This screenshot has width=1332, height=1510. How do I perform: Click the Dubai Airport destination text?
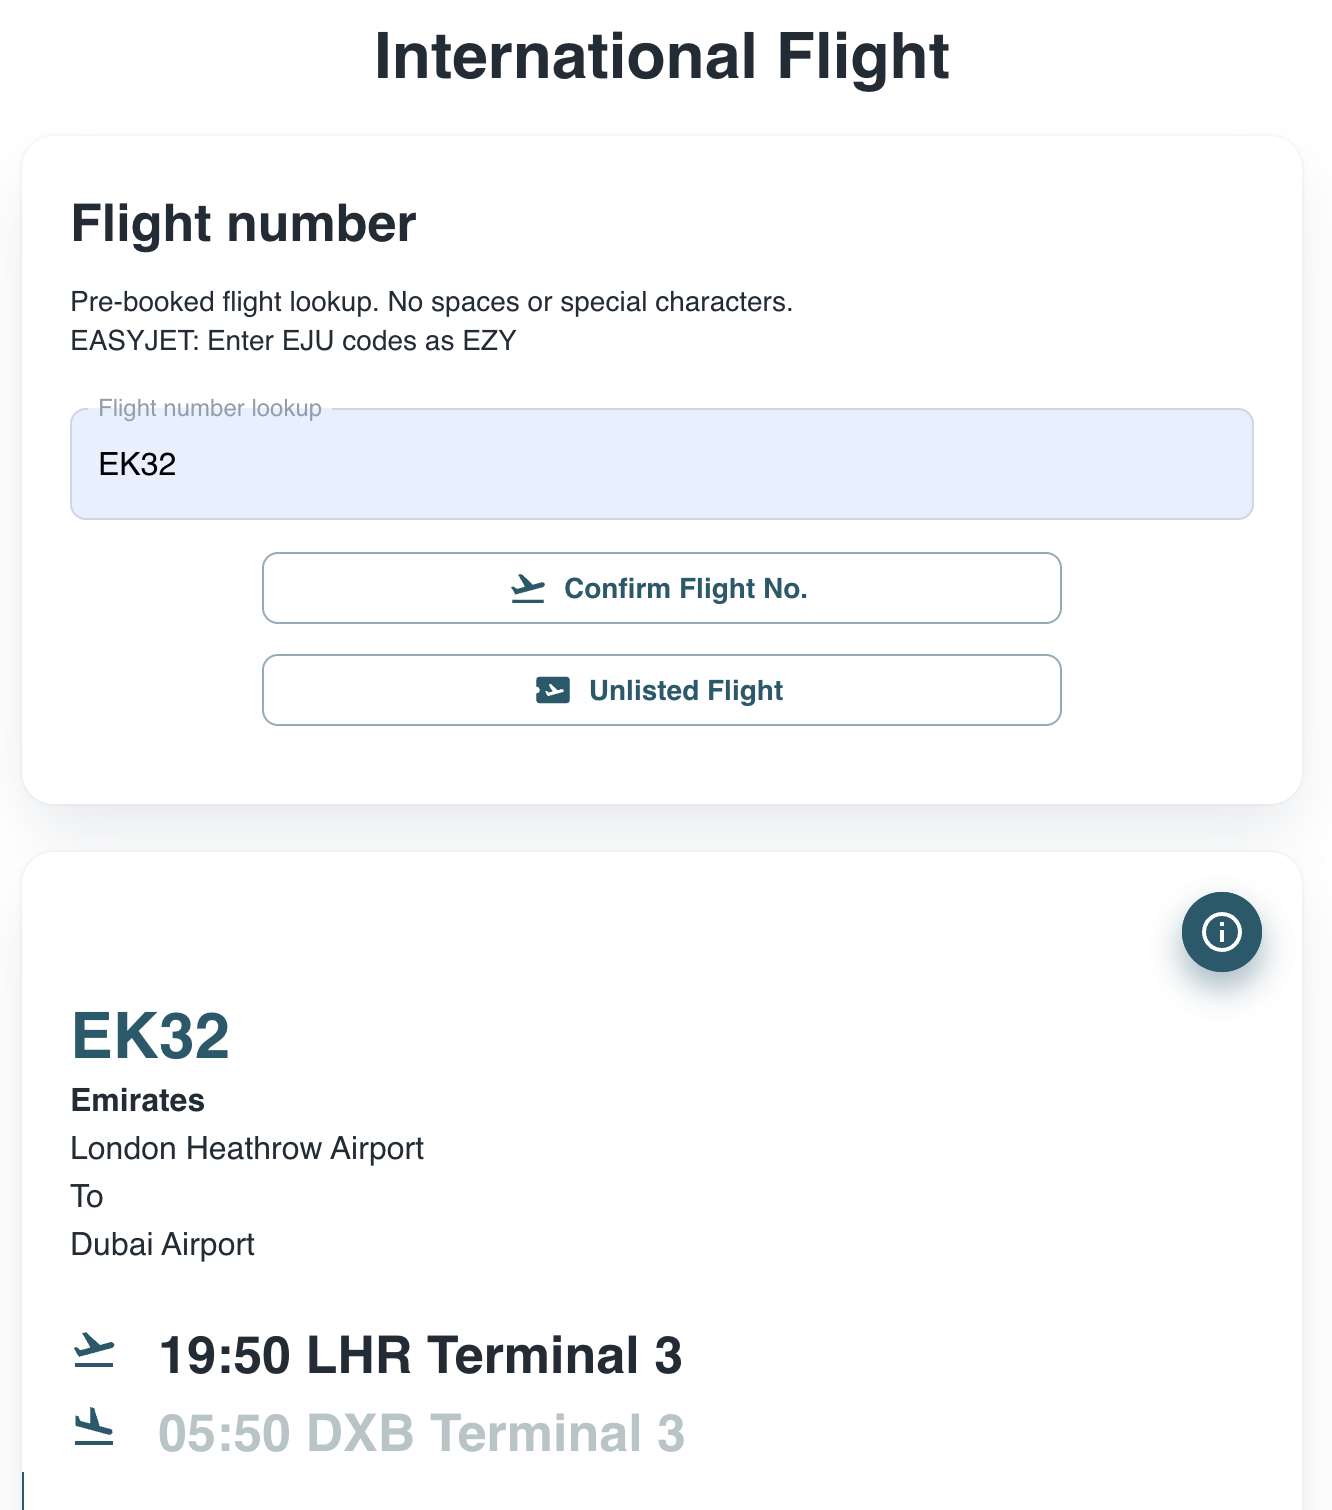[163, 1244]
